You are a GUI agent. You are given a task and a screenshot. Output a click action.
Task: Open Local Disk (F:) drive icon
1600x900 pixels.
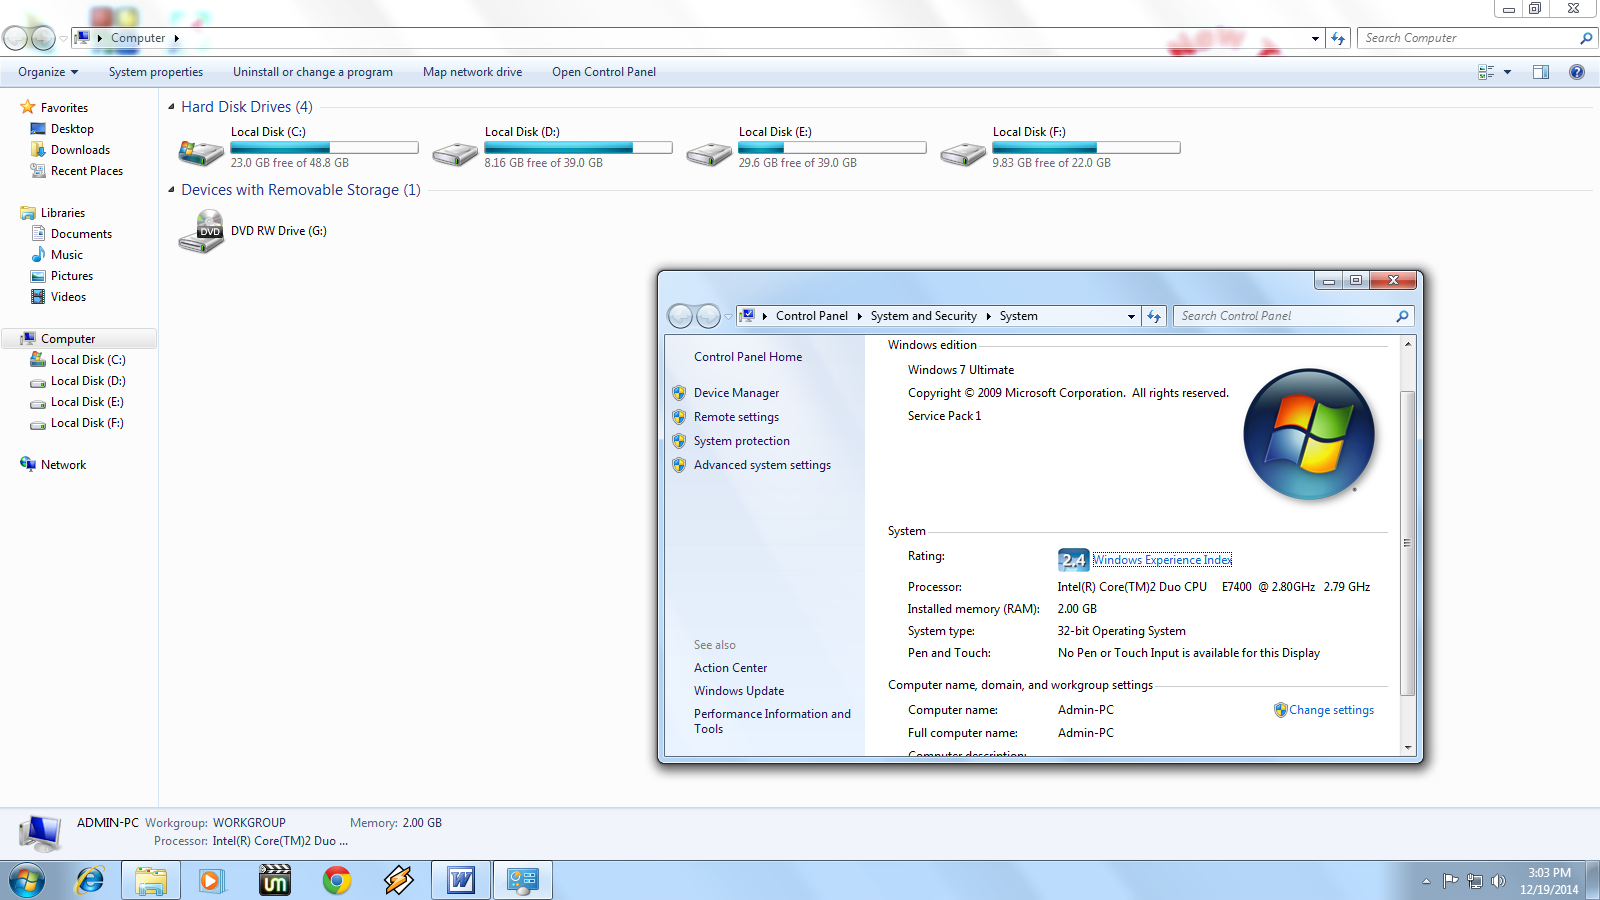coord(963,152)
